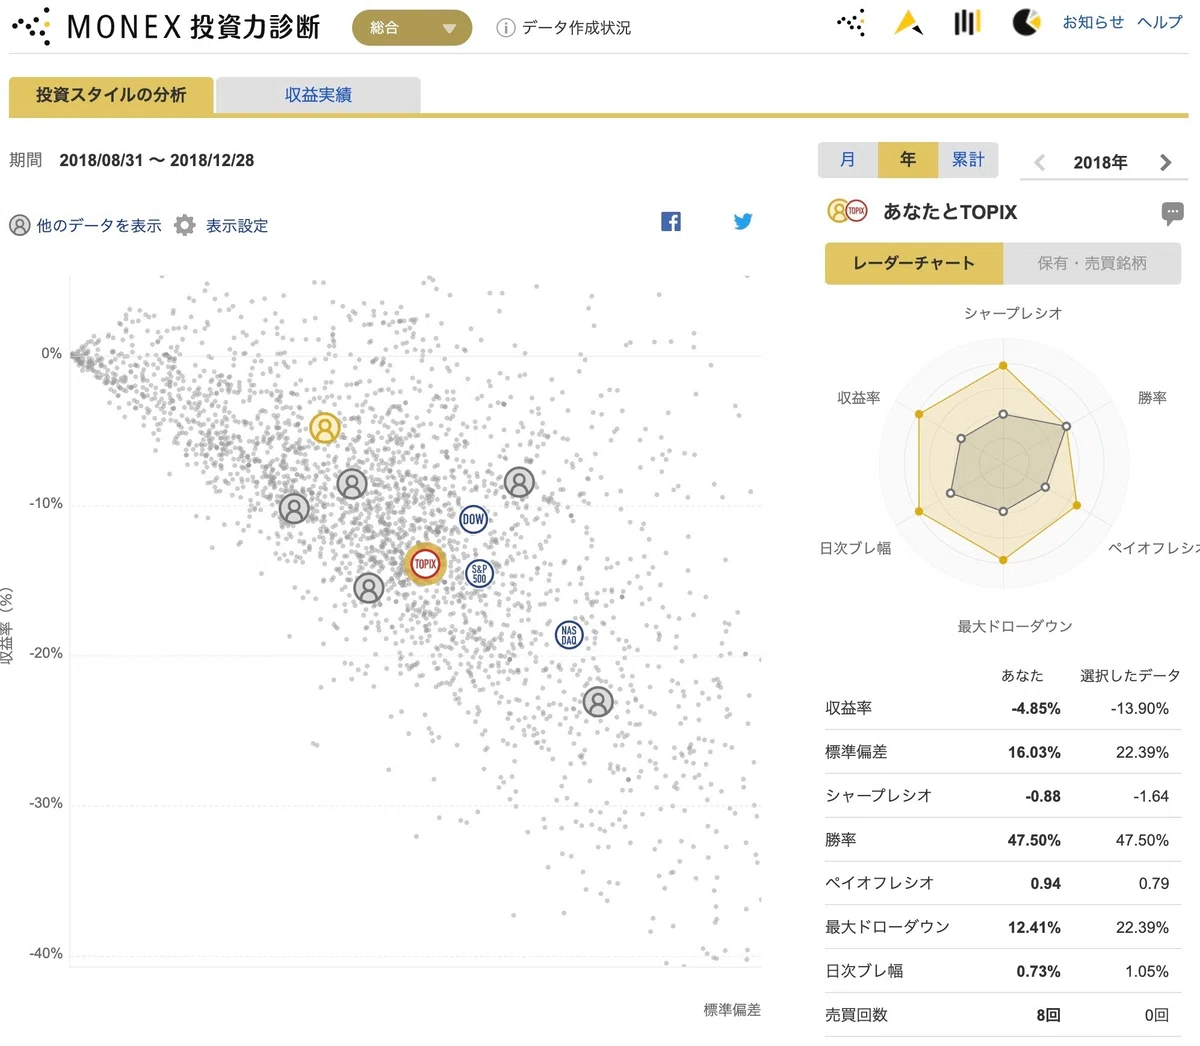This screenshot has height=1046, width=1200.
Task: Open the comment speech bubble icon
Action: 1173,212
